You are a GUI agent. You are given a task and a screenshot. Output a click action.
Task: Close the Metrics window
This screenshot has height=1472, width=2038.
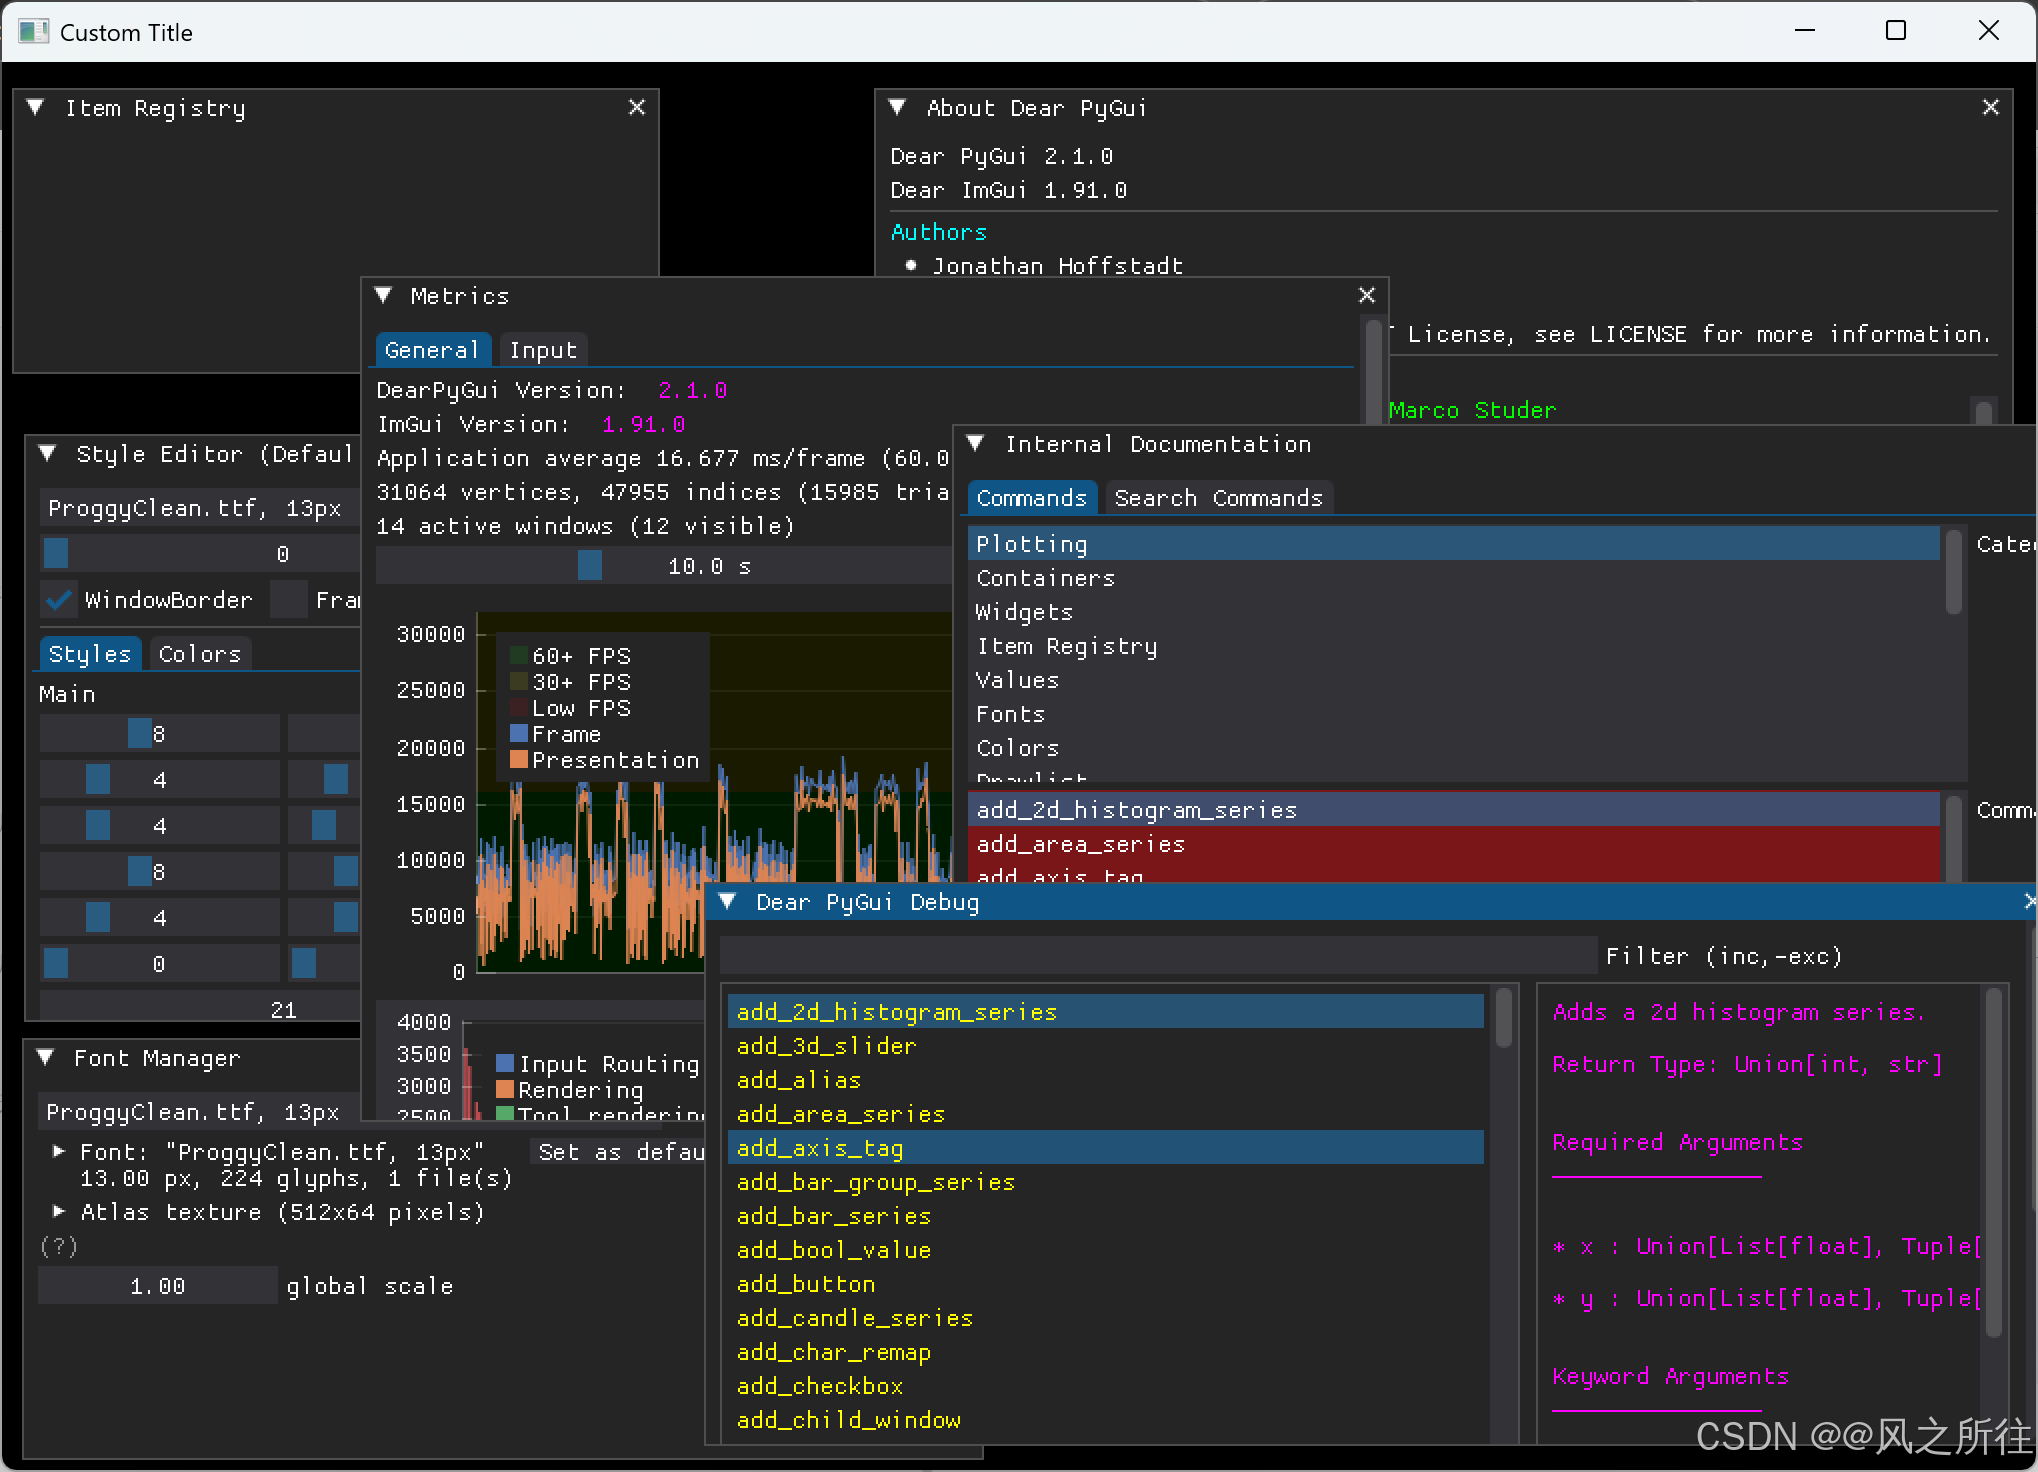point(1367,295)
